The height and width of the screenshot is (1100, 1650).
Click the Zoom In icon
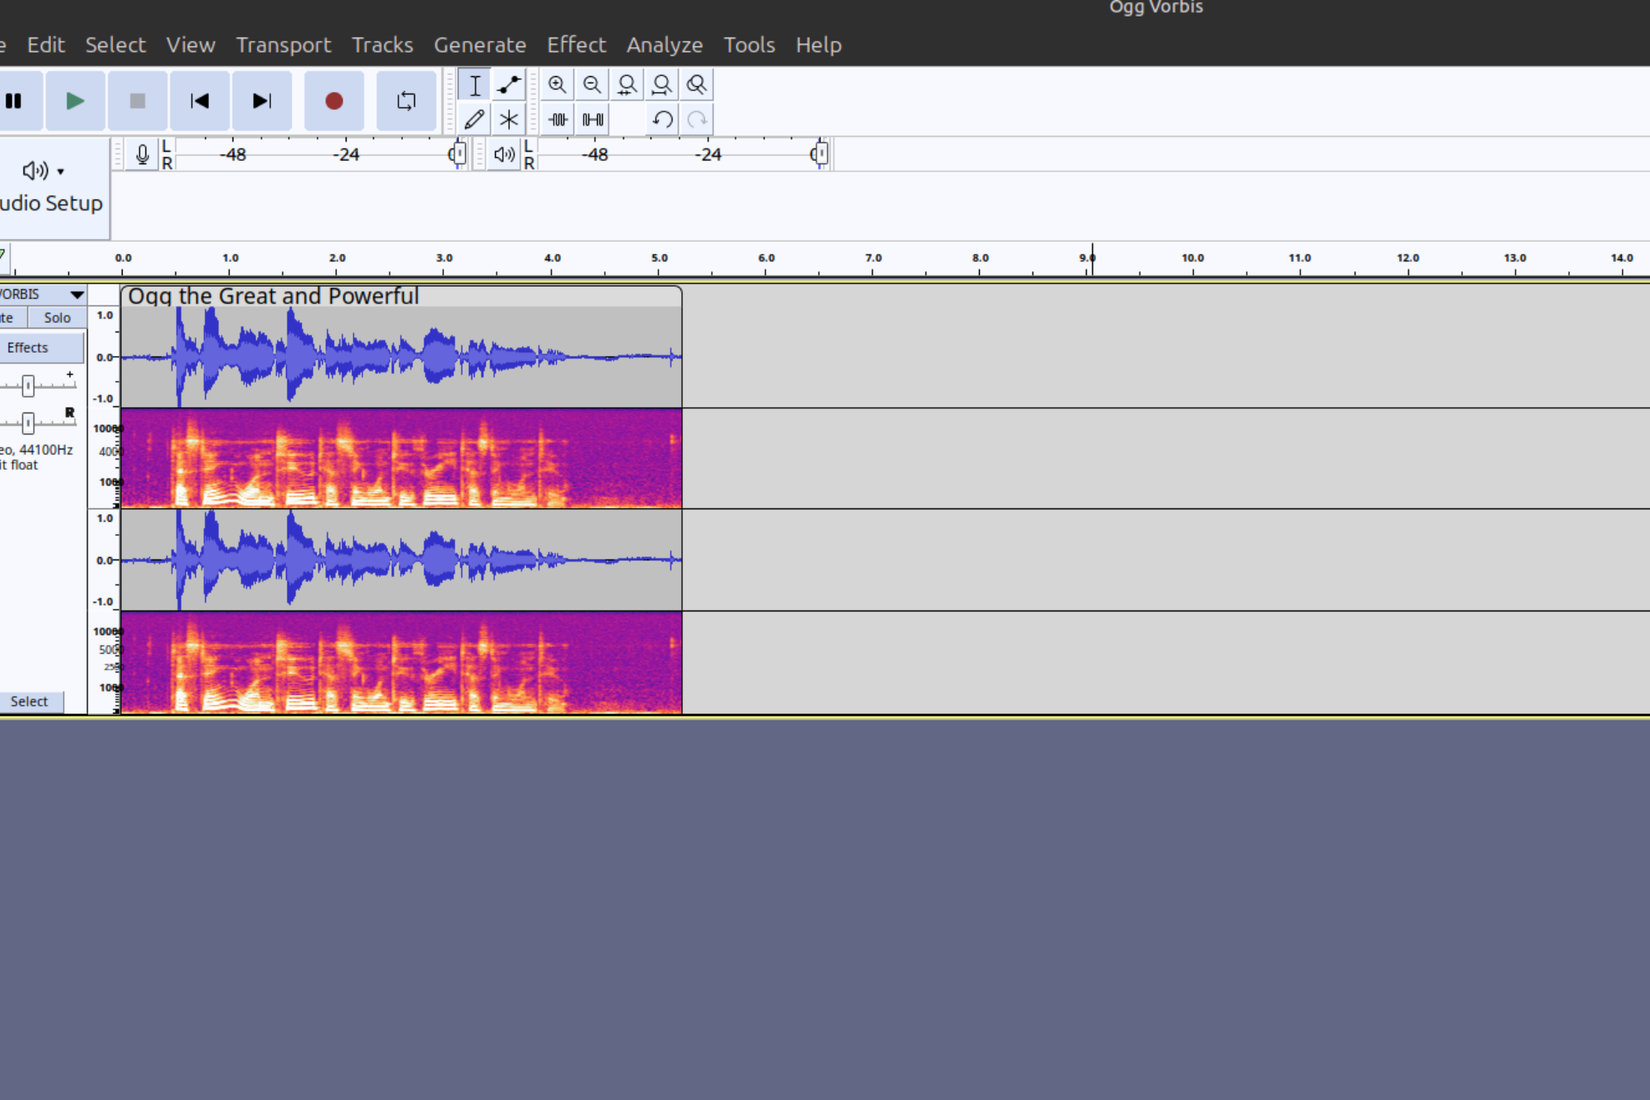558,84
